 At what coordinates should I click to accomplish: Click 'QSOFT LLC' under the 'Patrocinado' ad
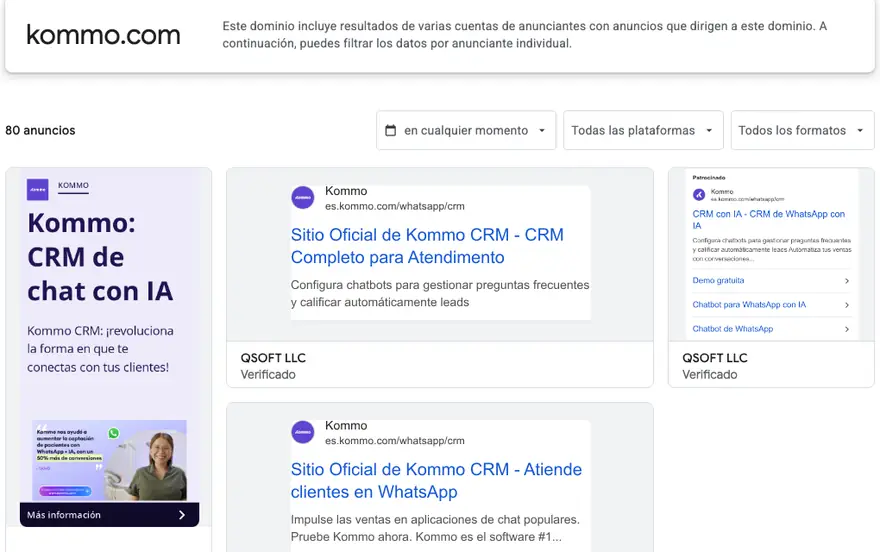pos(714,358)
